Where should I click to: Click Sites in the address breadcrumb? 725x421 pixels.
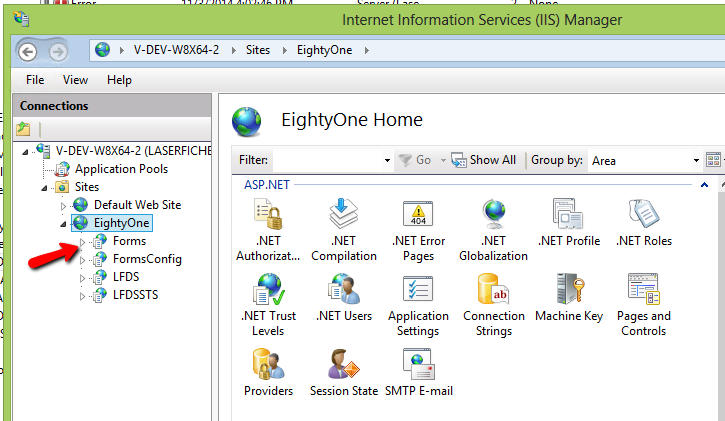pyautogui.click(x=258, y=50)
